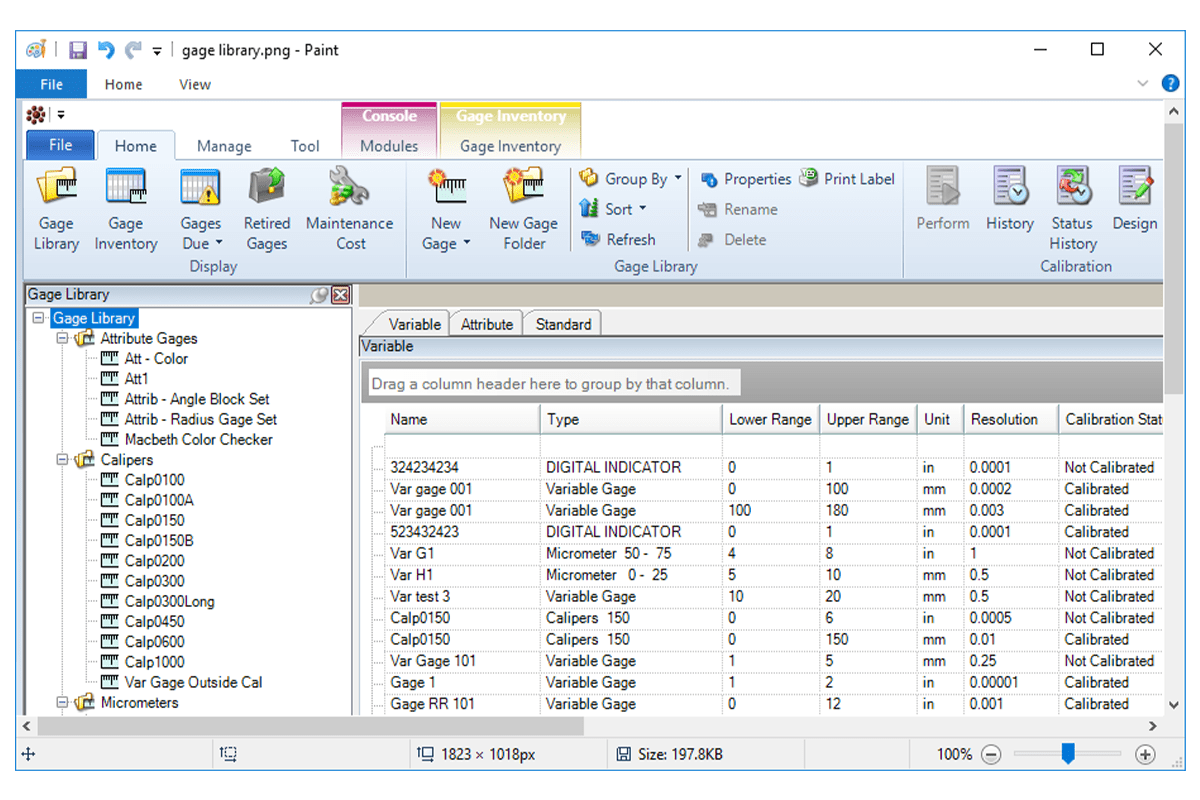Open the Gage Library ribbon icon

[56, 209]
